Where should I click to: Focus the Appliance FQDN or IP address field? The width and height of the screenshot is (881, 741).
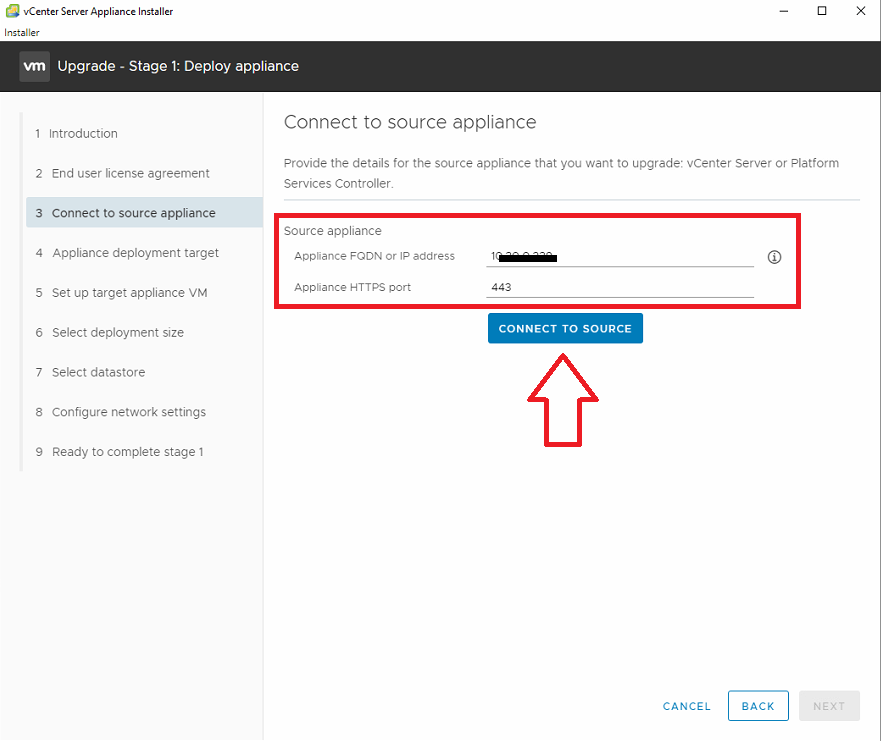pos(619,257)
